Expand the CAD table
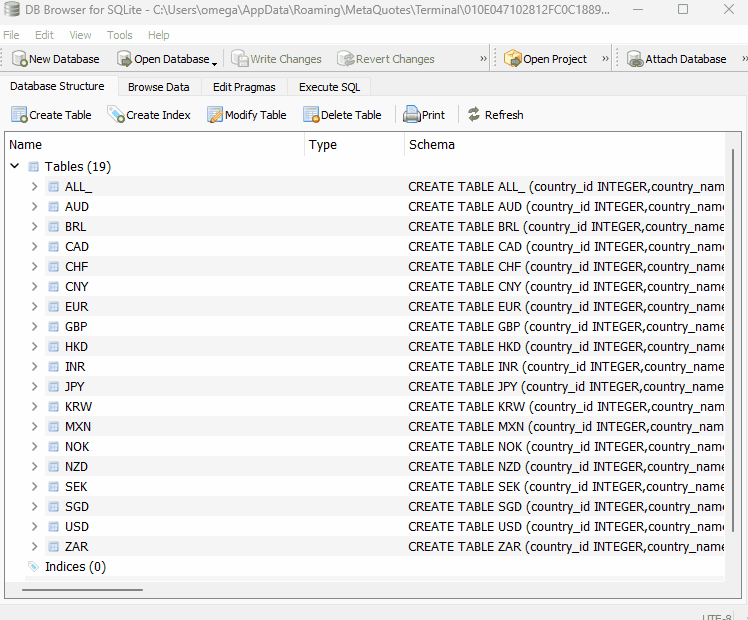 [34, 247]
